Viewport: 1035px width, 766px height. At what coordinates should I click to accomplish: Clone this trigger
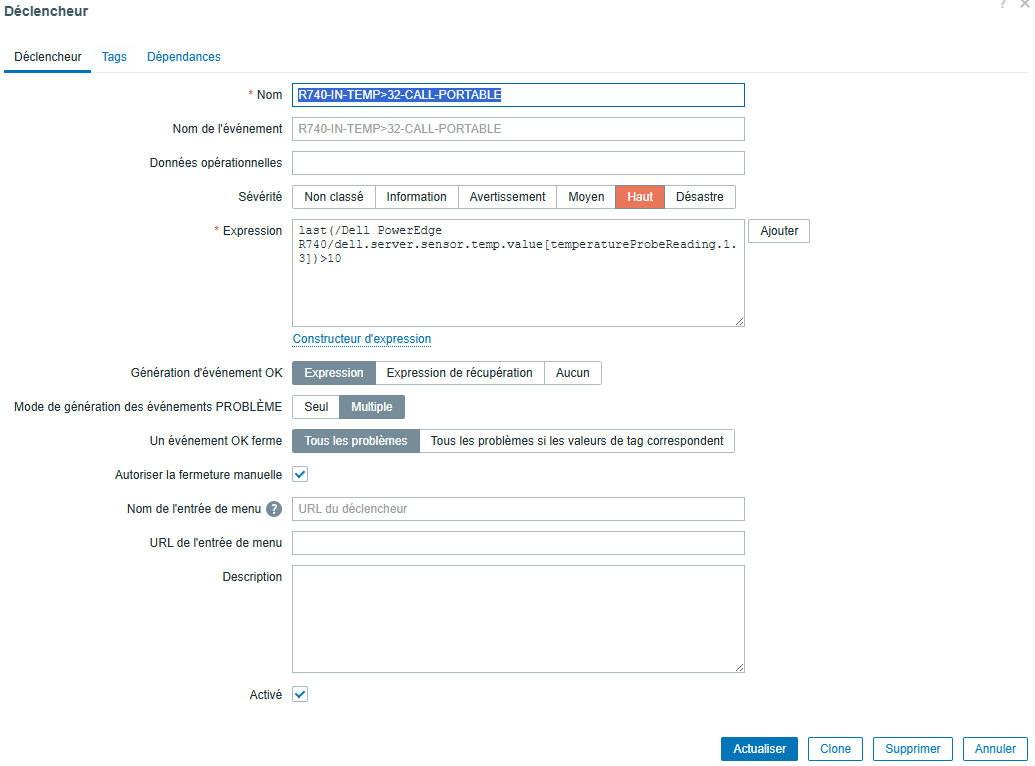click(x=835, y=749)
